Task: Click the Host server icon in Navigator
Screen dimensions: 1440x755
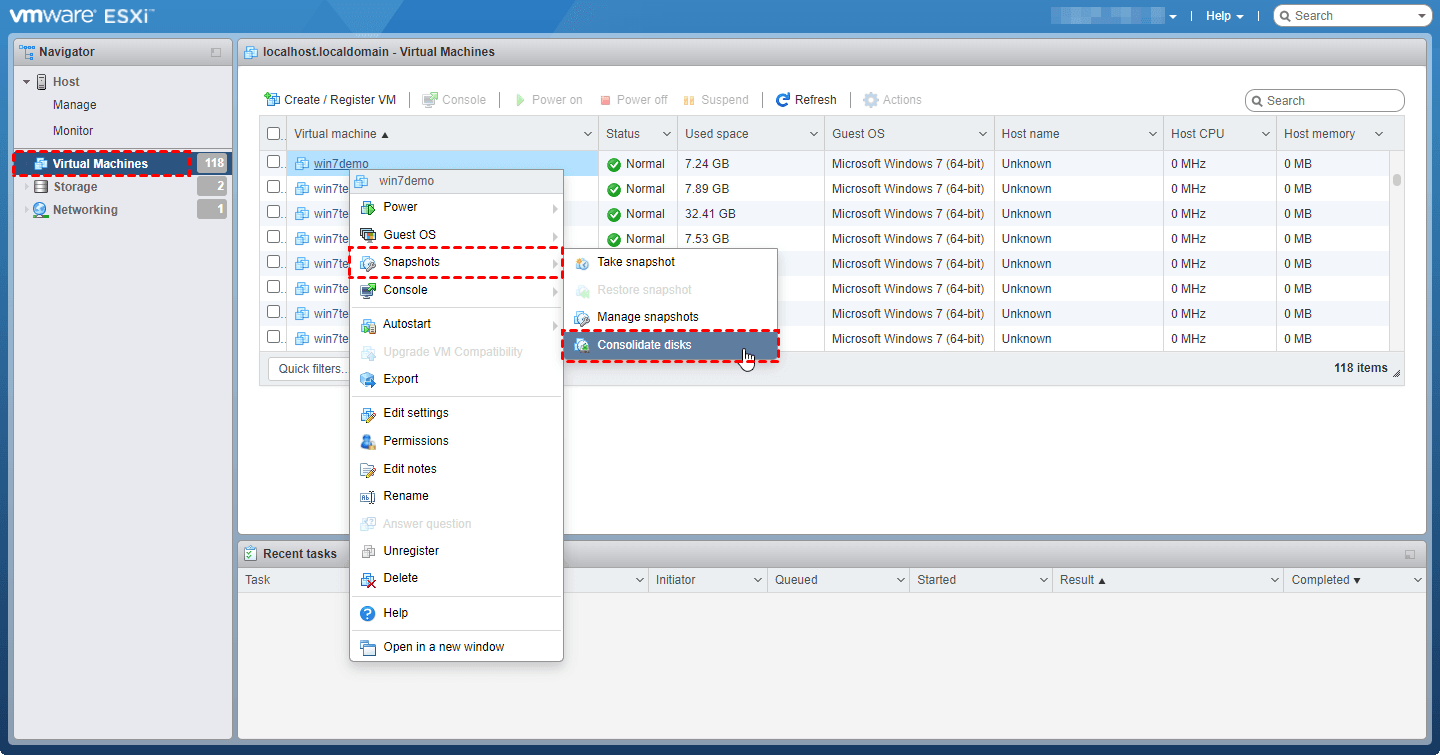Action: [42, 82]
